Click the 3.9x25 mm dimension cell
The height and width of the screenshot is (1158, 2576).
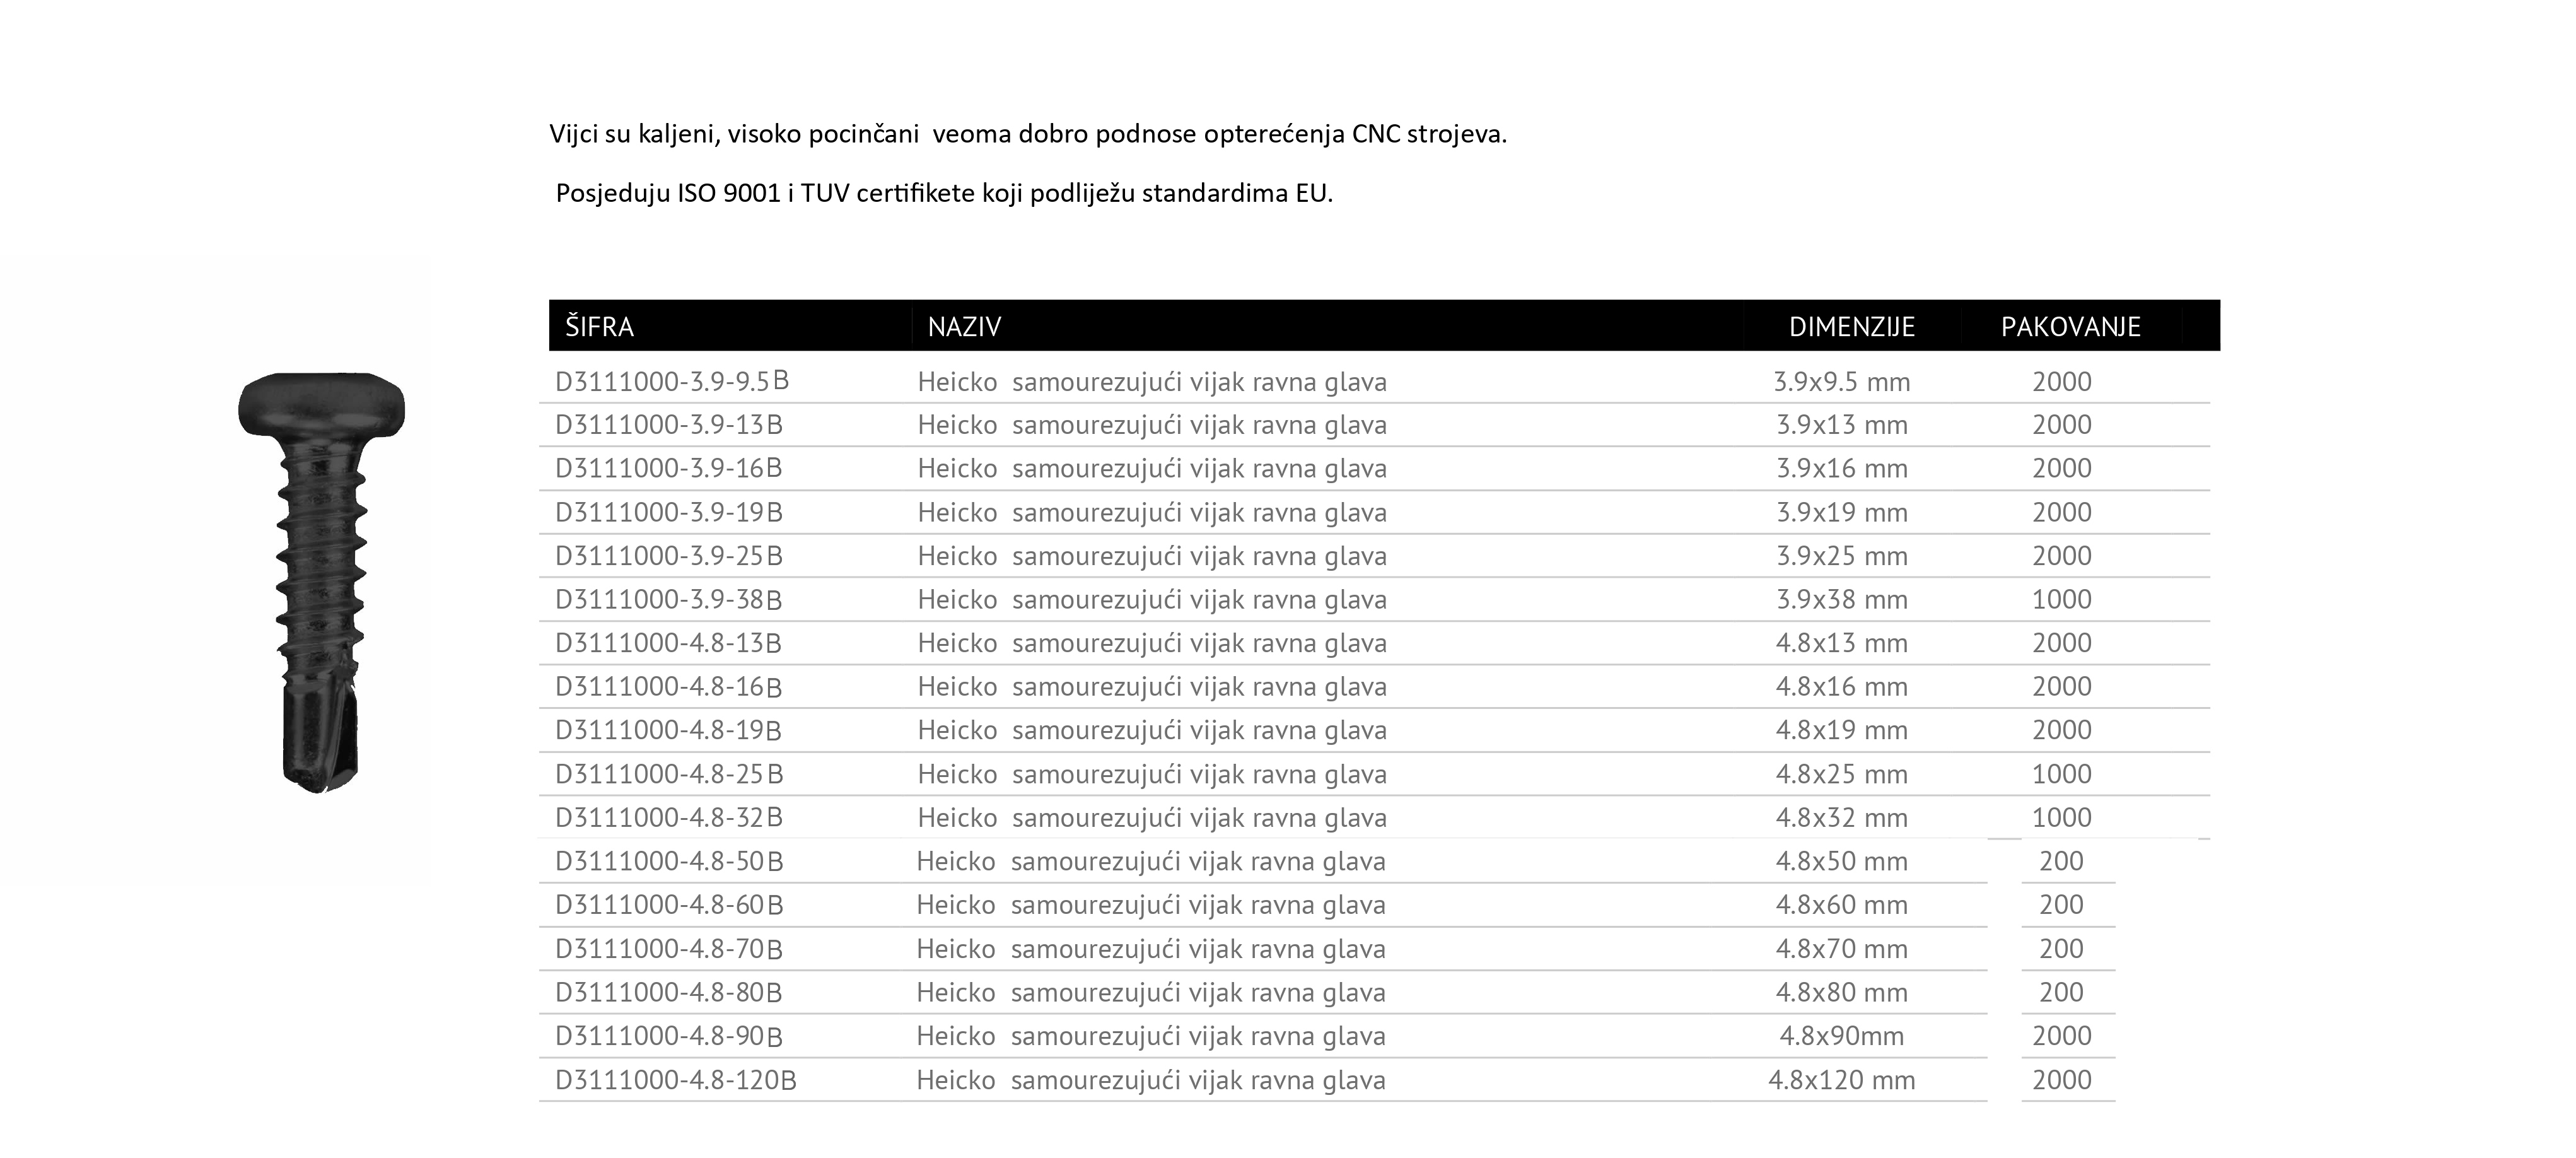tap(1841, 556)
